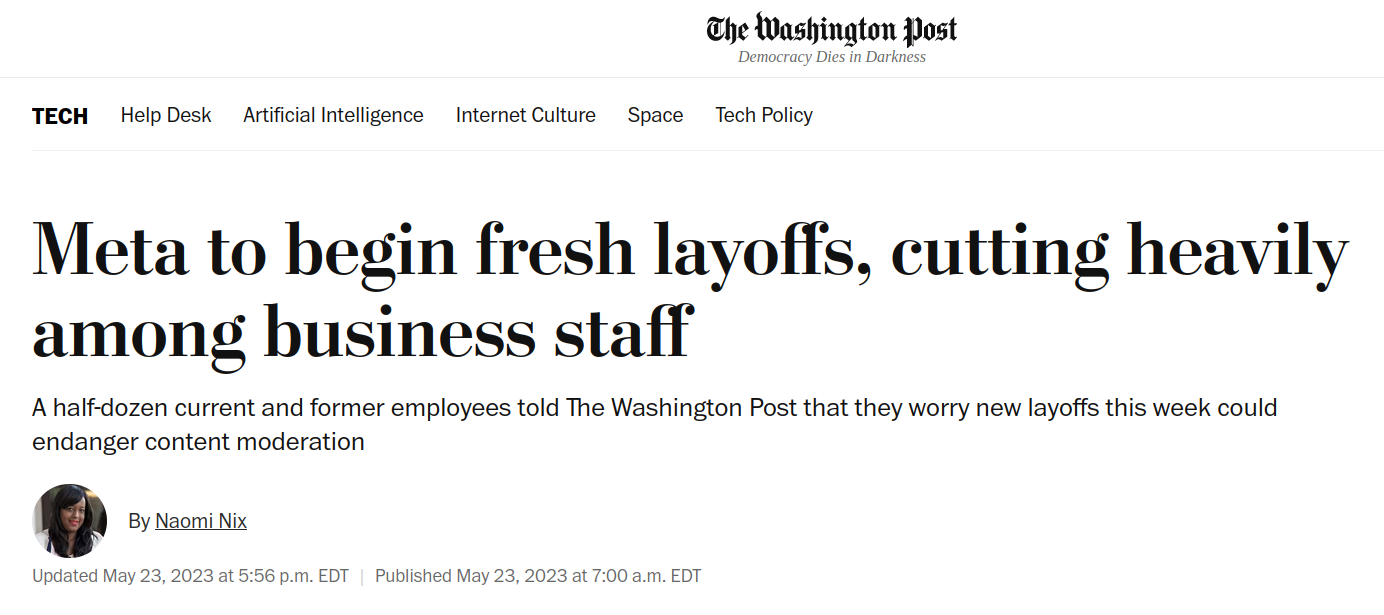The image size is (1384, 615).
Task: Click the divider between the two timestamps
Action: (x=362, y=576)
